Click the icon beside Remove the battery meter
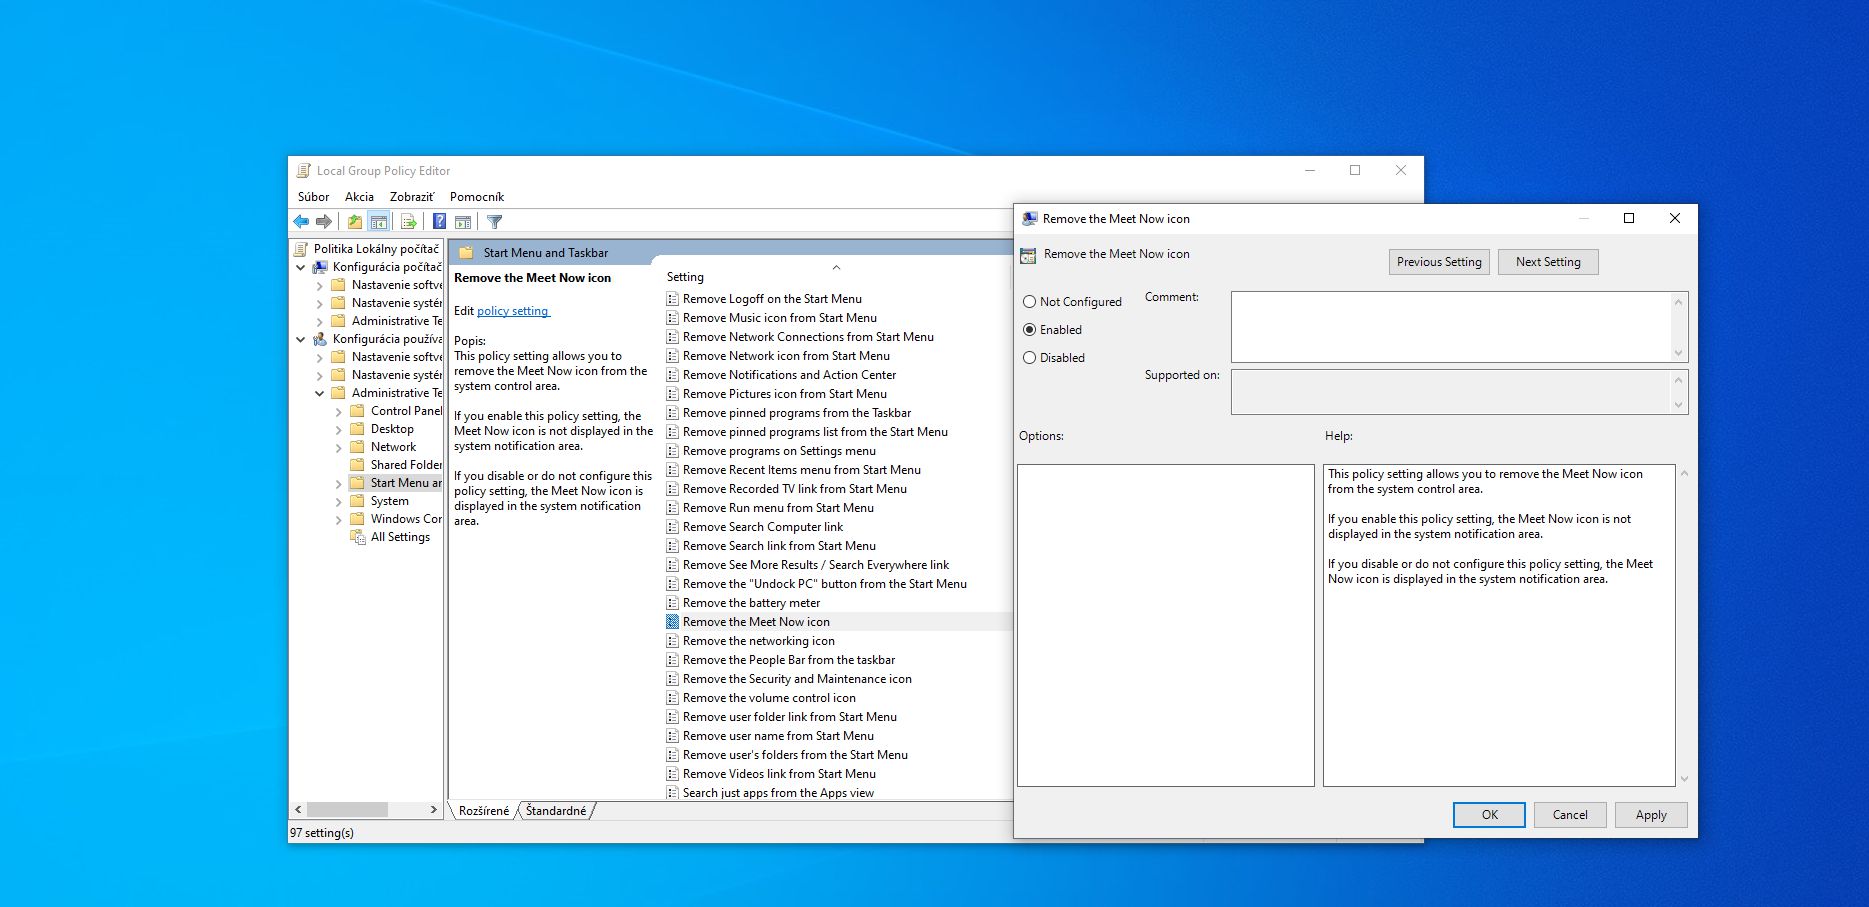 pyautogui.click(x=672, y=603)
